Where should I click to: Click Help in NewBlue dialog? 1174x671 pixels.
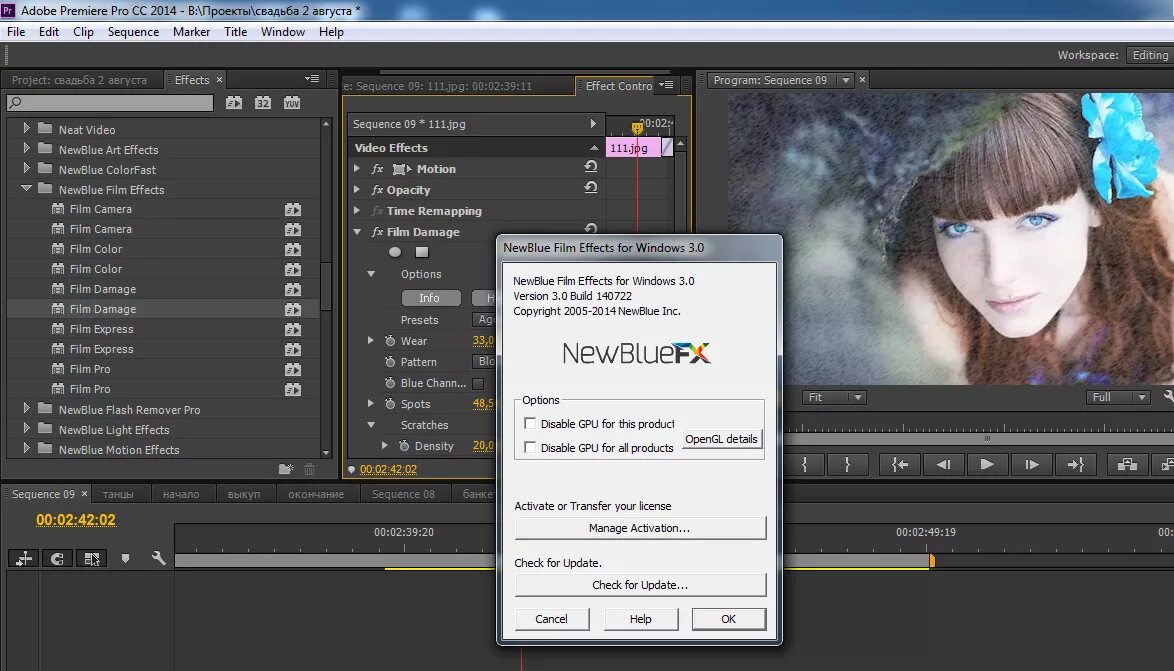[640, 619]
